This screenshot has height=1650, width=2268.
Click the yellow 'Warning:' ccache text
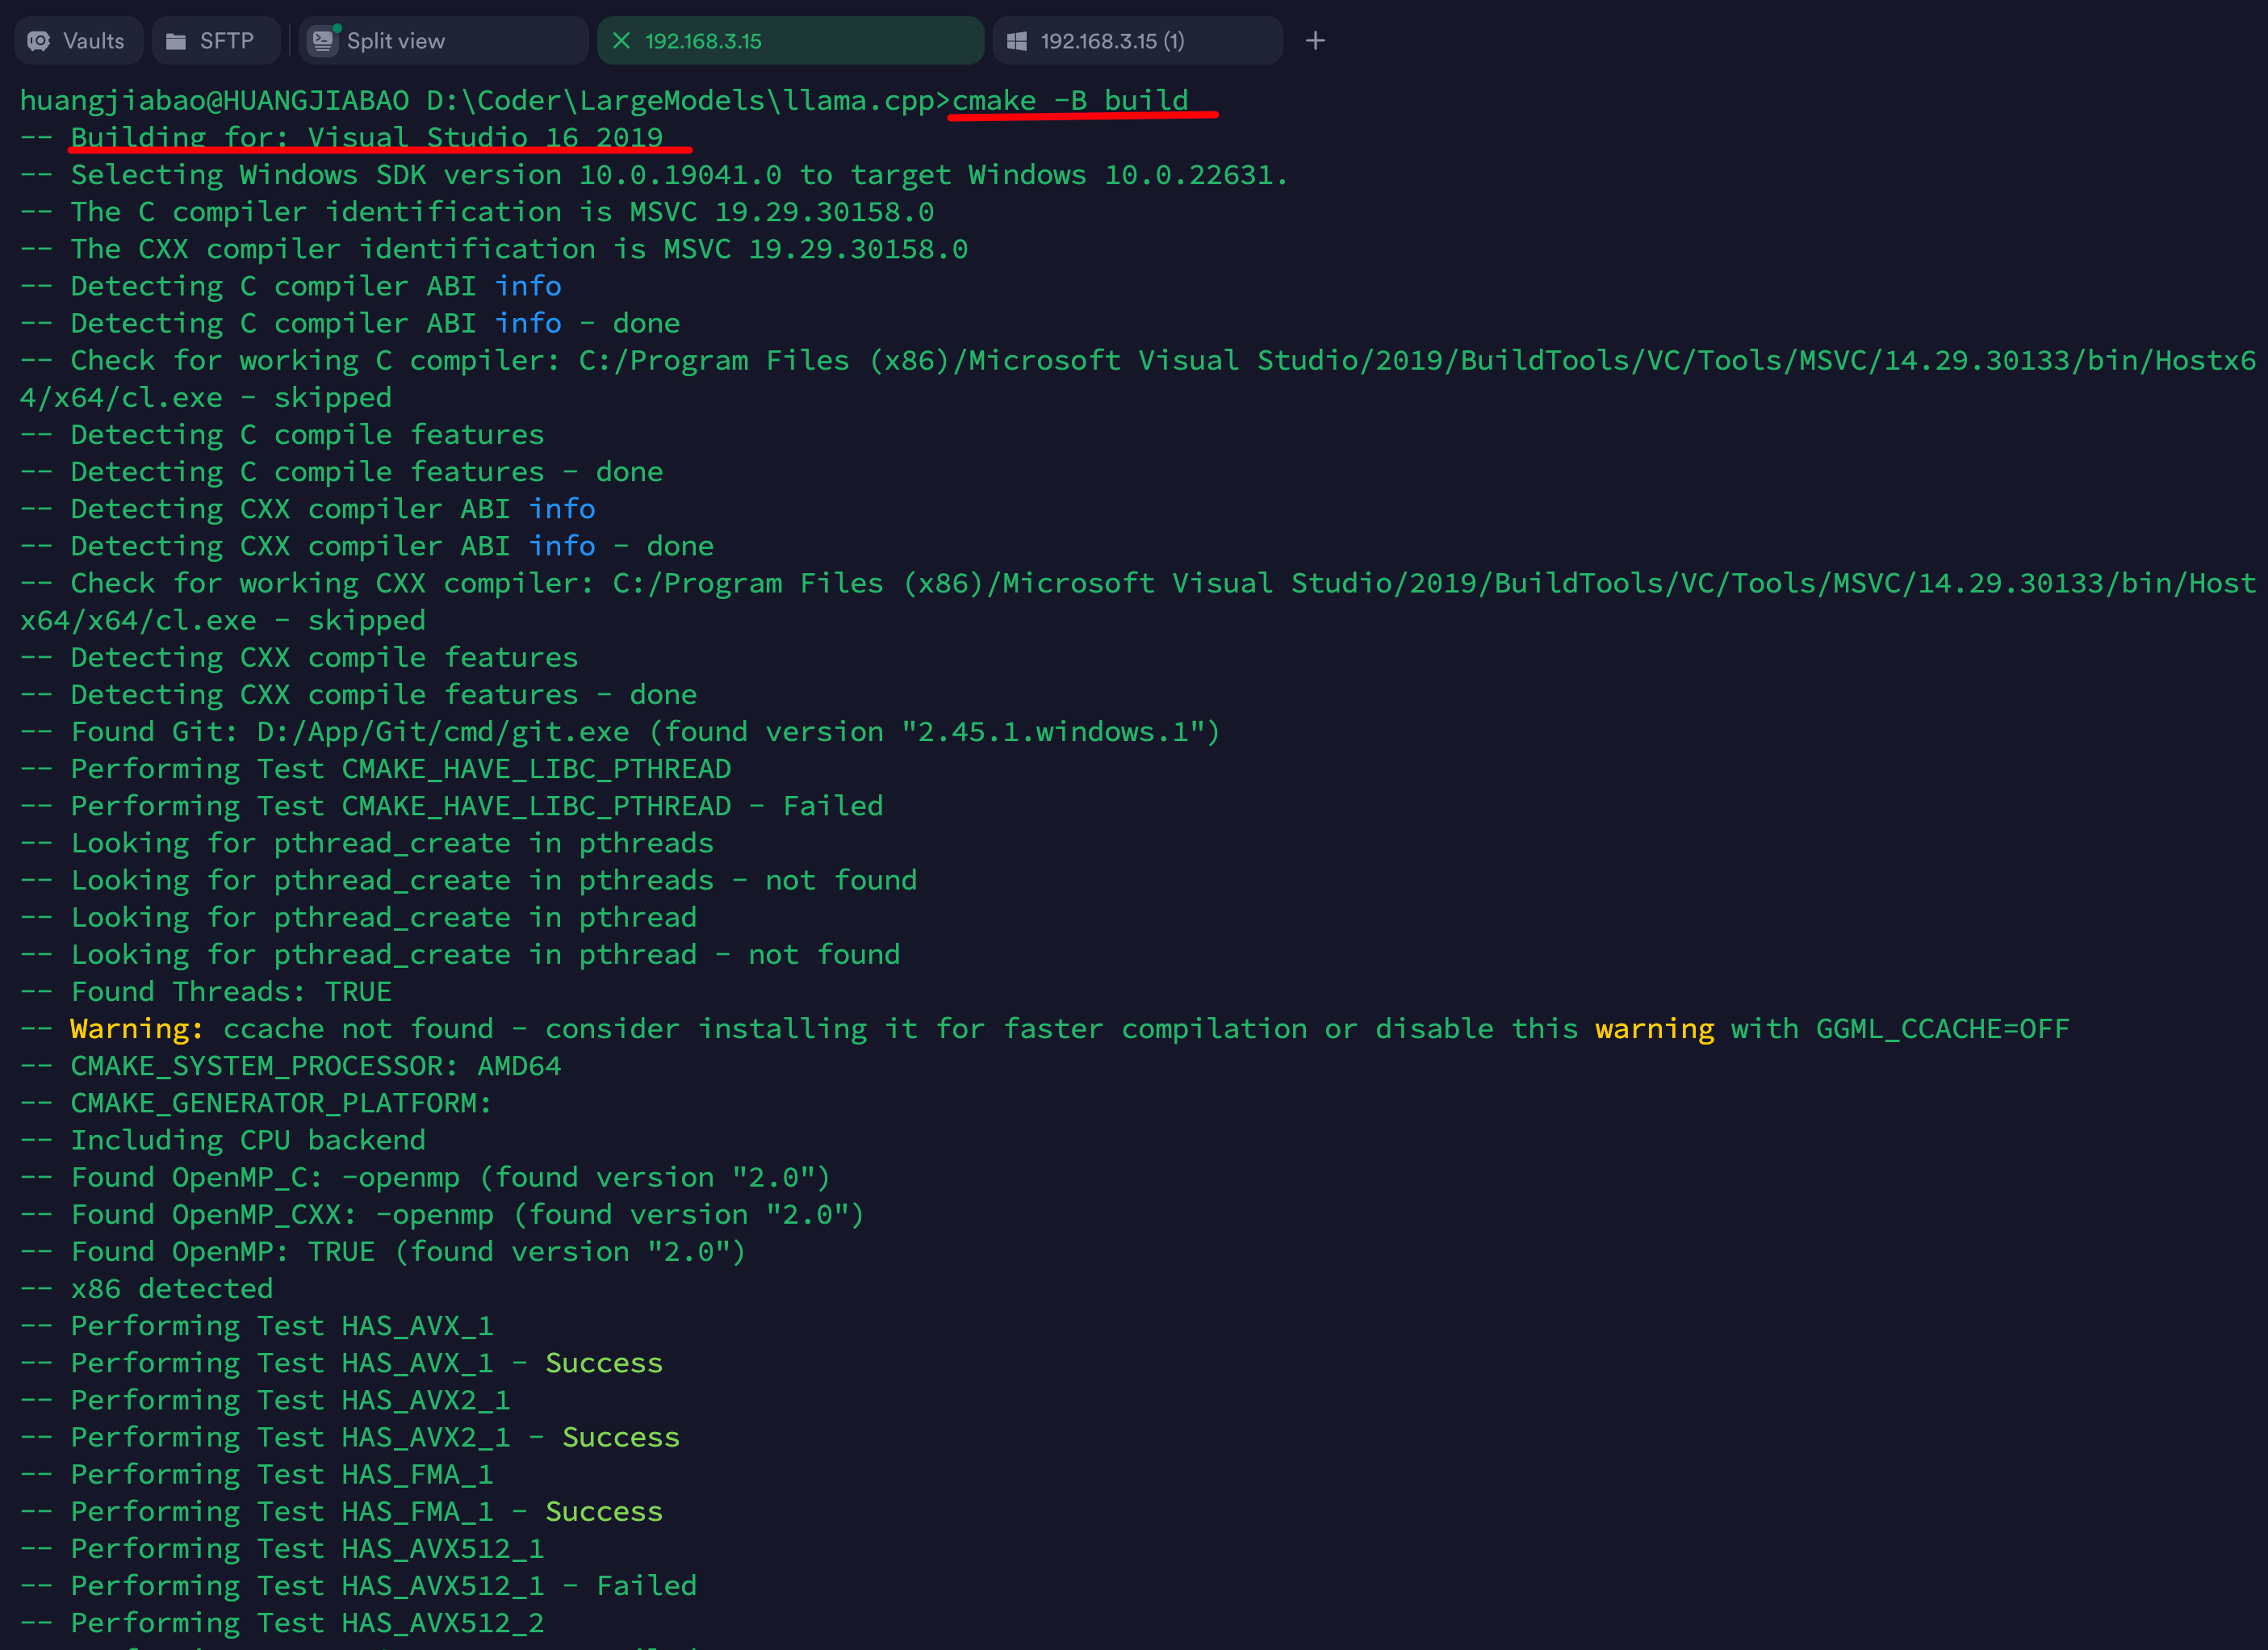coord(137,1028)
